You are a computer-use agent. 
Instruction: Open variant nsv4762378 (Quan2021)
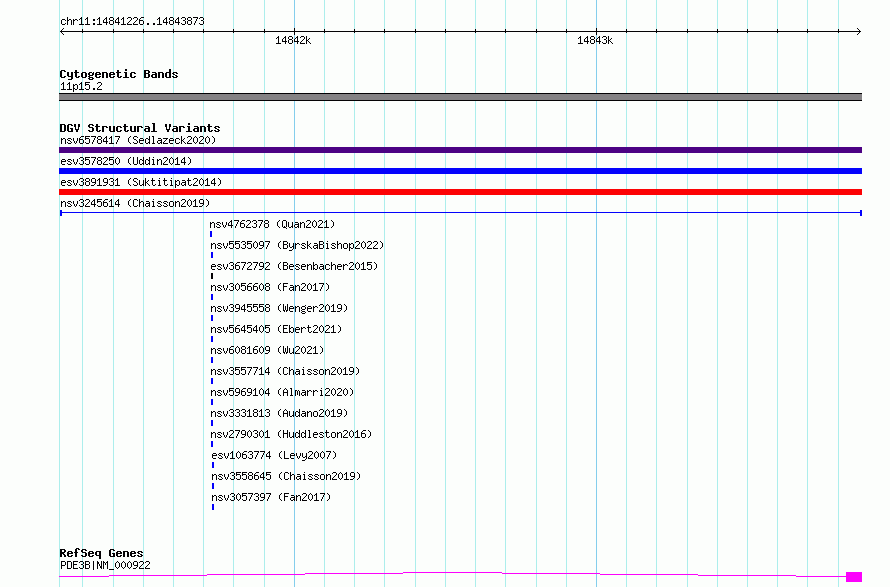[x=272, y=224]
